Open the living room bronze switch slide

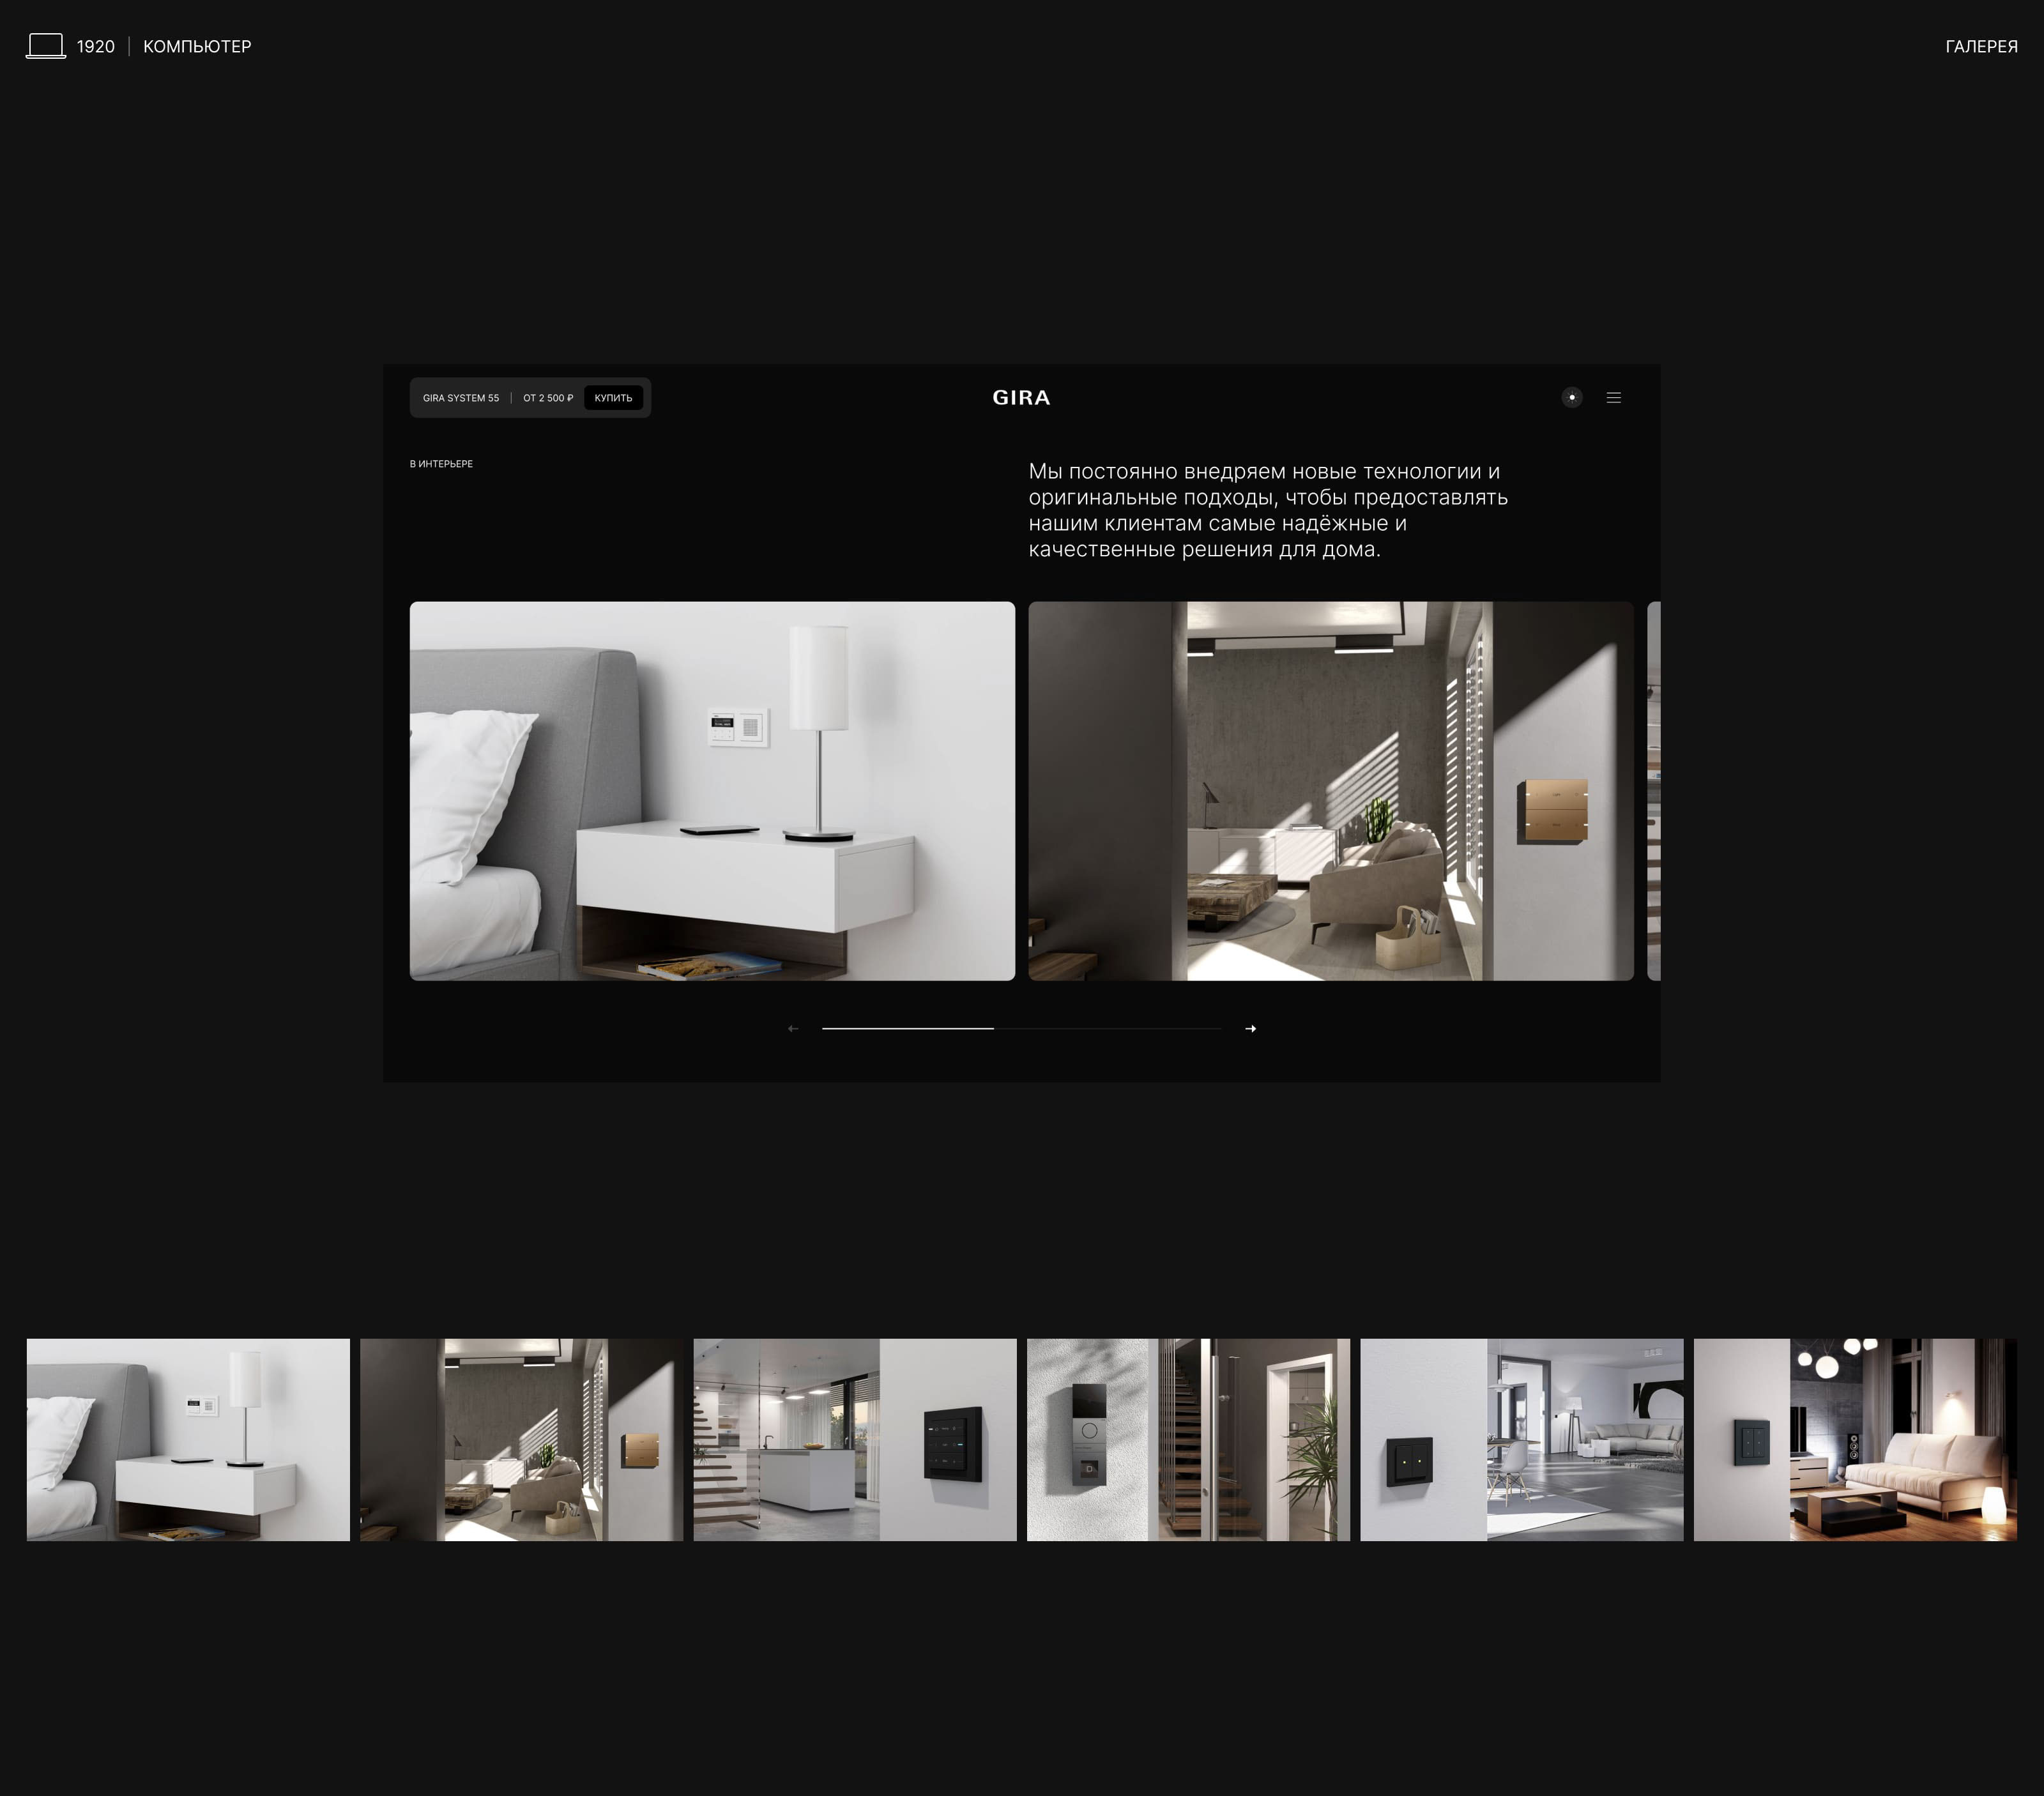pos(1330,790)
